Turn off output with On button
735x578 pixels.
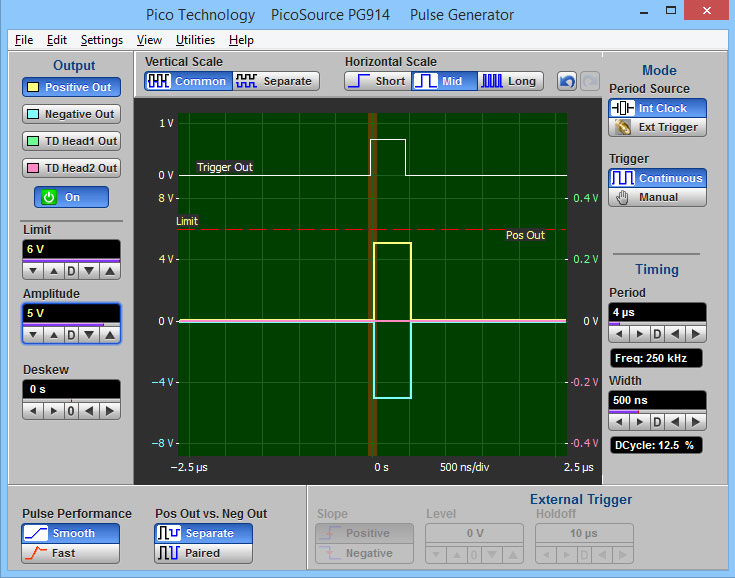tap(71, 197)
